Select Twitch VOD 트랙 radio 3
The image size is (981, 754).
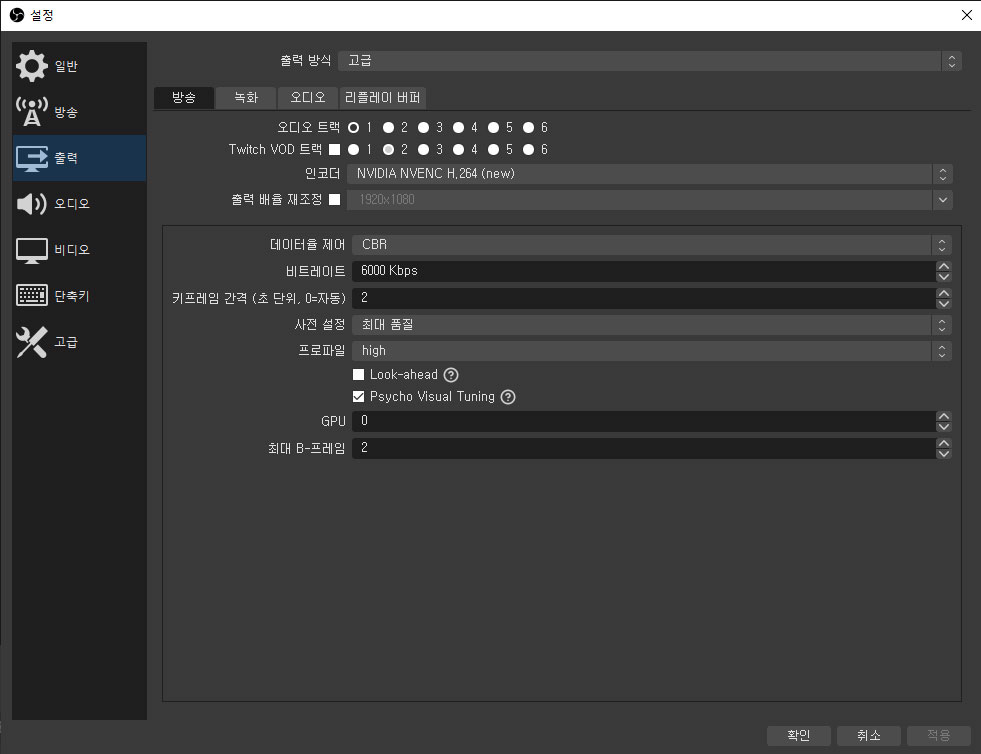424,150
